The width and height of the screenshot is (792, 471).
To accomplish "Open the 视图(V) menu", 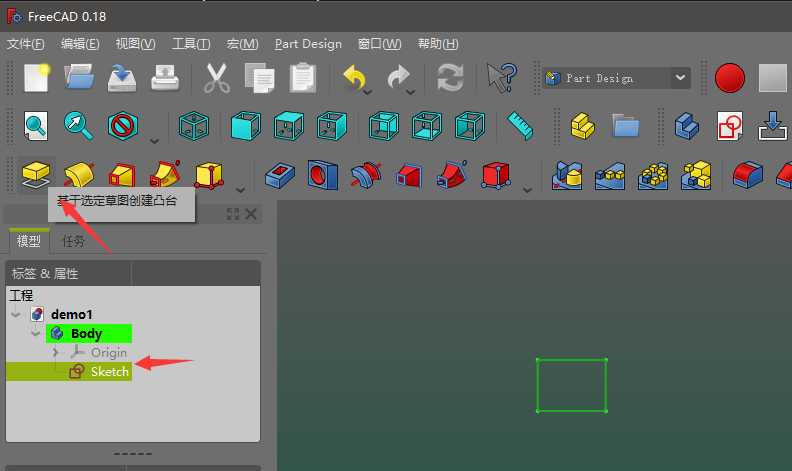I will point(135,44).
